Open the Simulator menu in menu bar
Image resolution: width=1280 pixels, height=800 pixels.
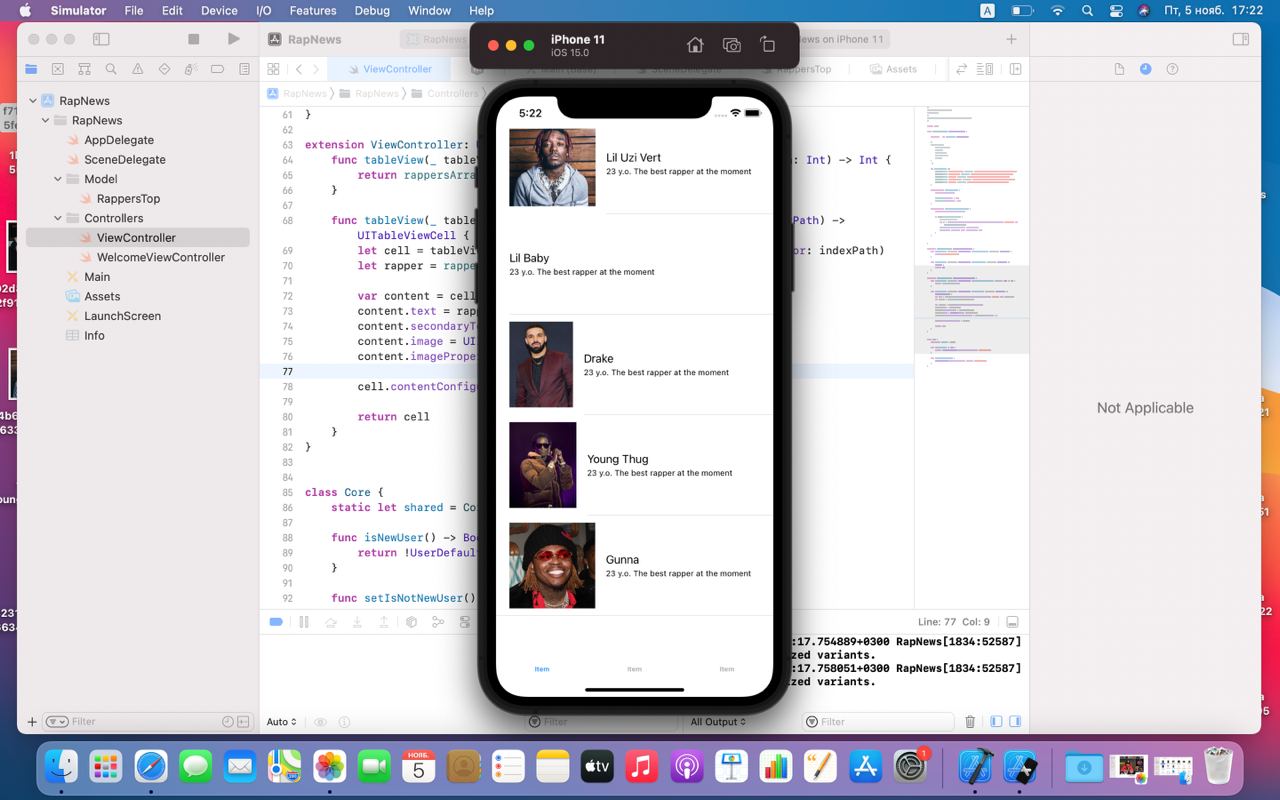pyautogui.click(x=78, y=11)
